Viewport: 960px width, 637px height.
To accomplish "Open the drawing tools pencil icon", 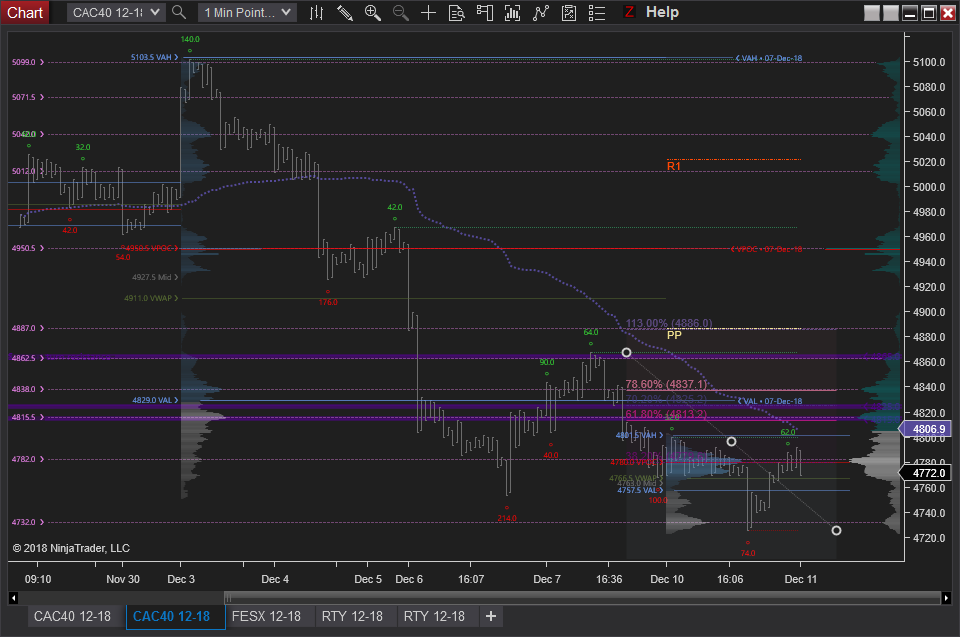I will click(345, 12).
